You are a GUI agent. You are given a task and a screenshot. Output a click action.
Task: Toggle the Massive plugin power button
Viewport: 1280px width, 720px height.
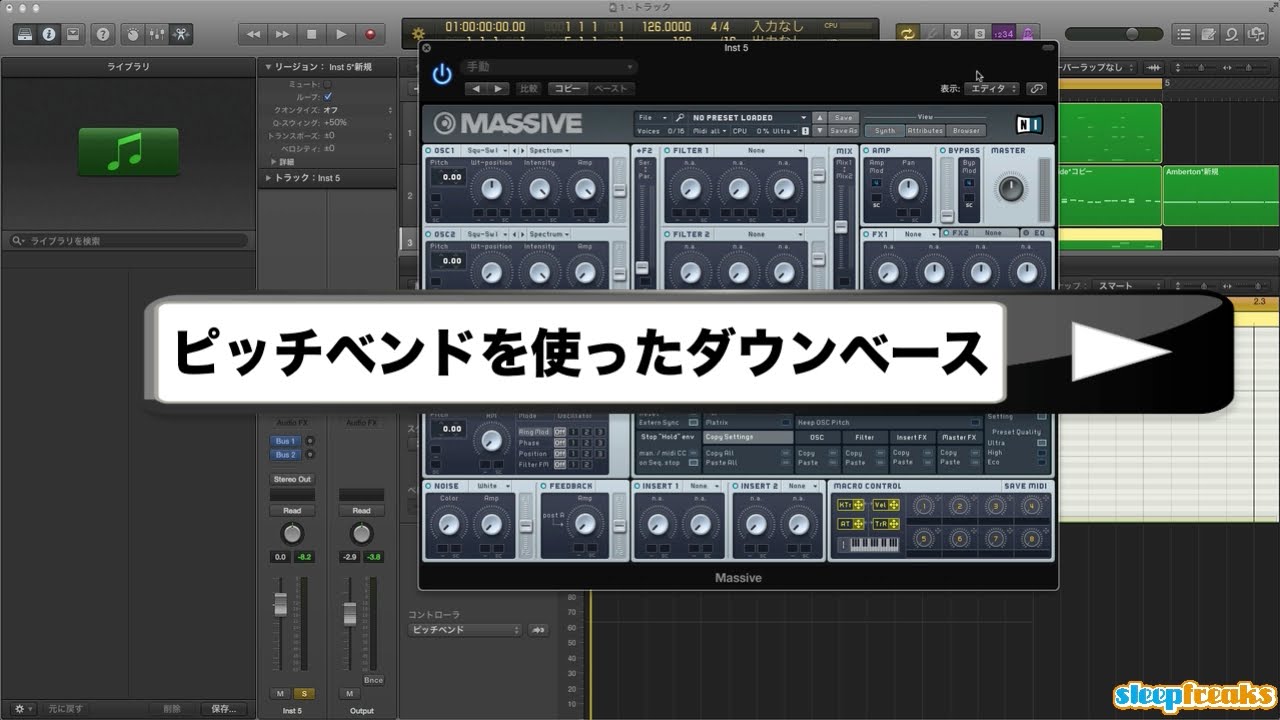[442, 74]
